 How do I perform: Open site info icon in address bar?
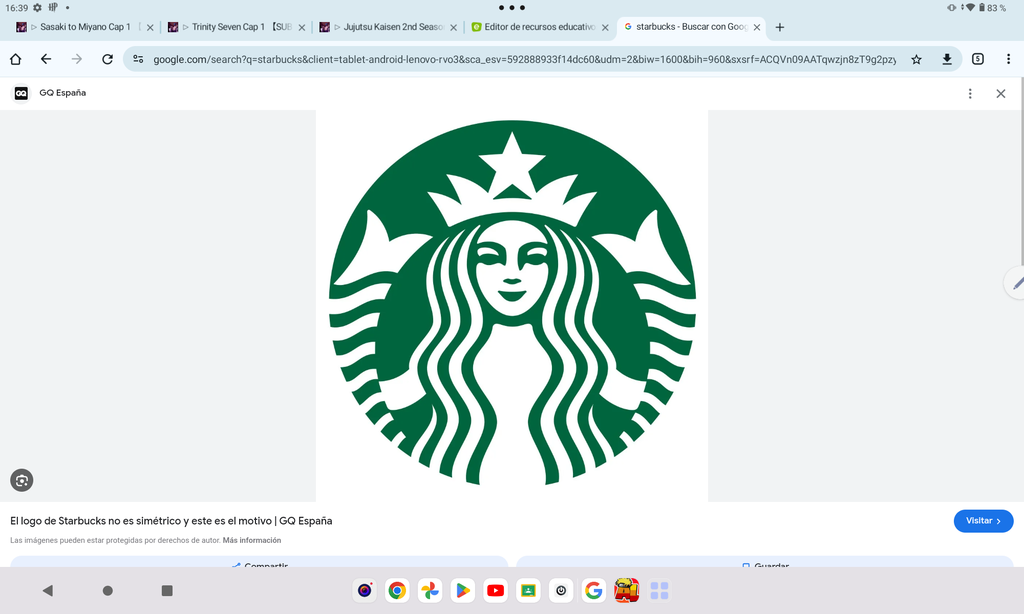click(x=138, y=59)
